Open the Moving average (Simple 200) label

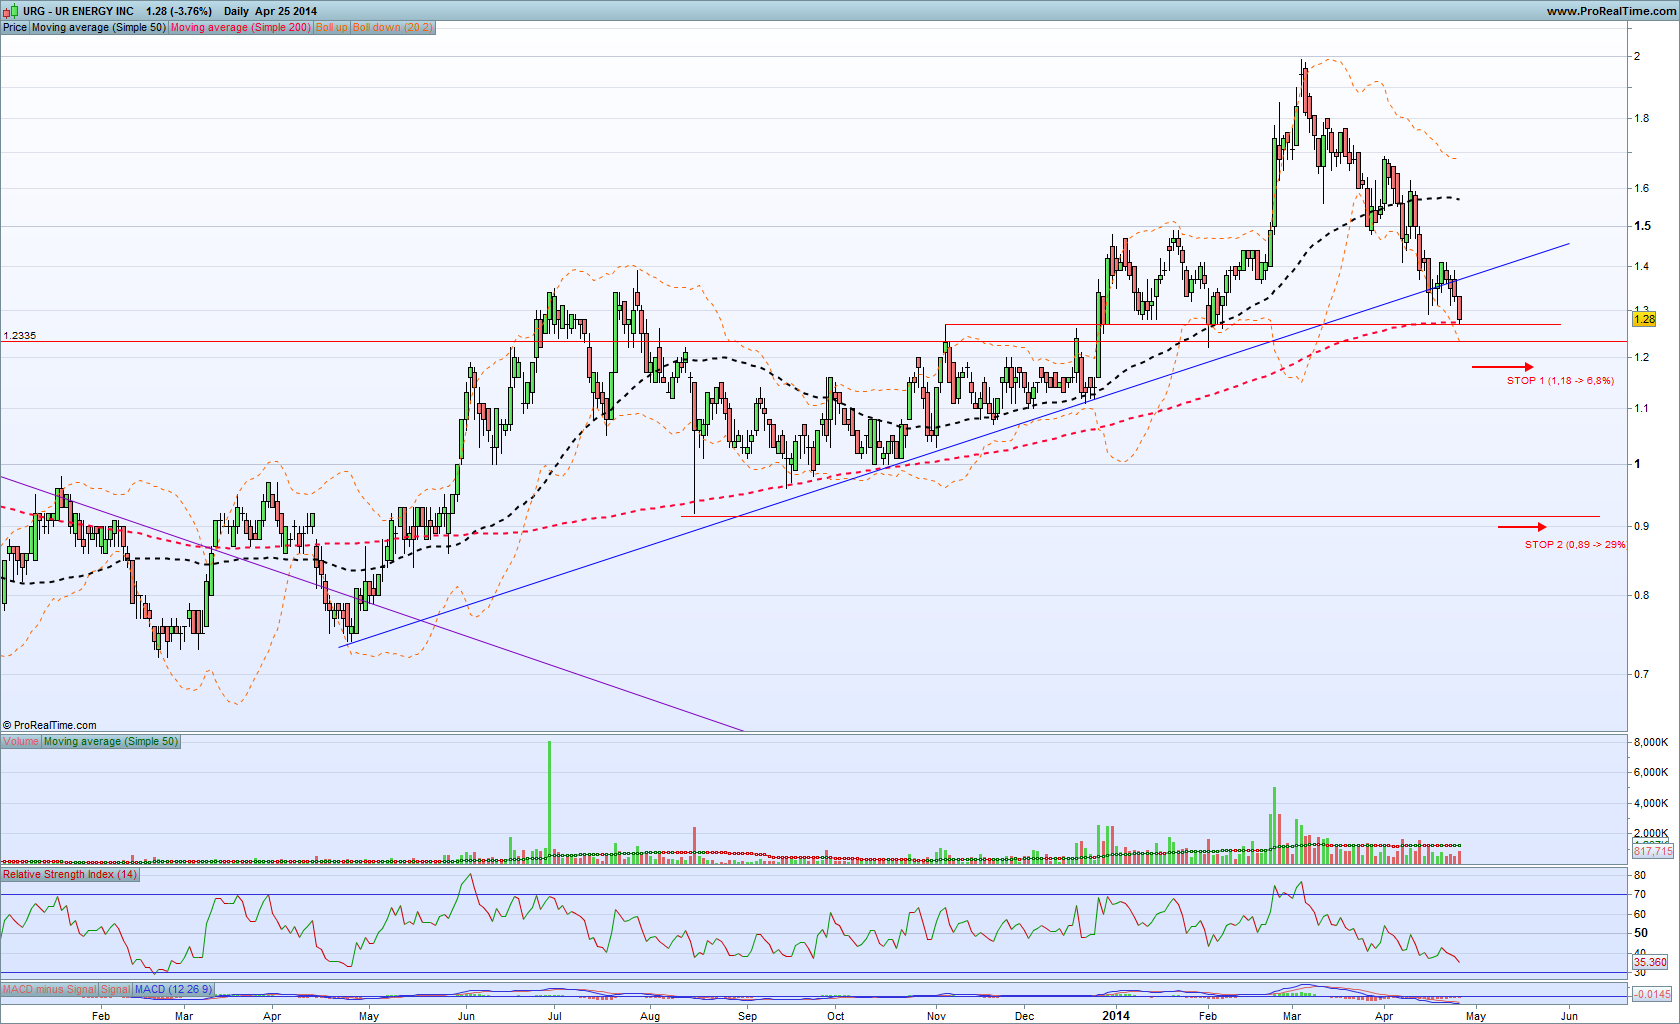point(241,28)
